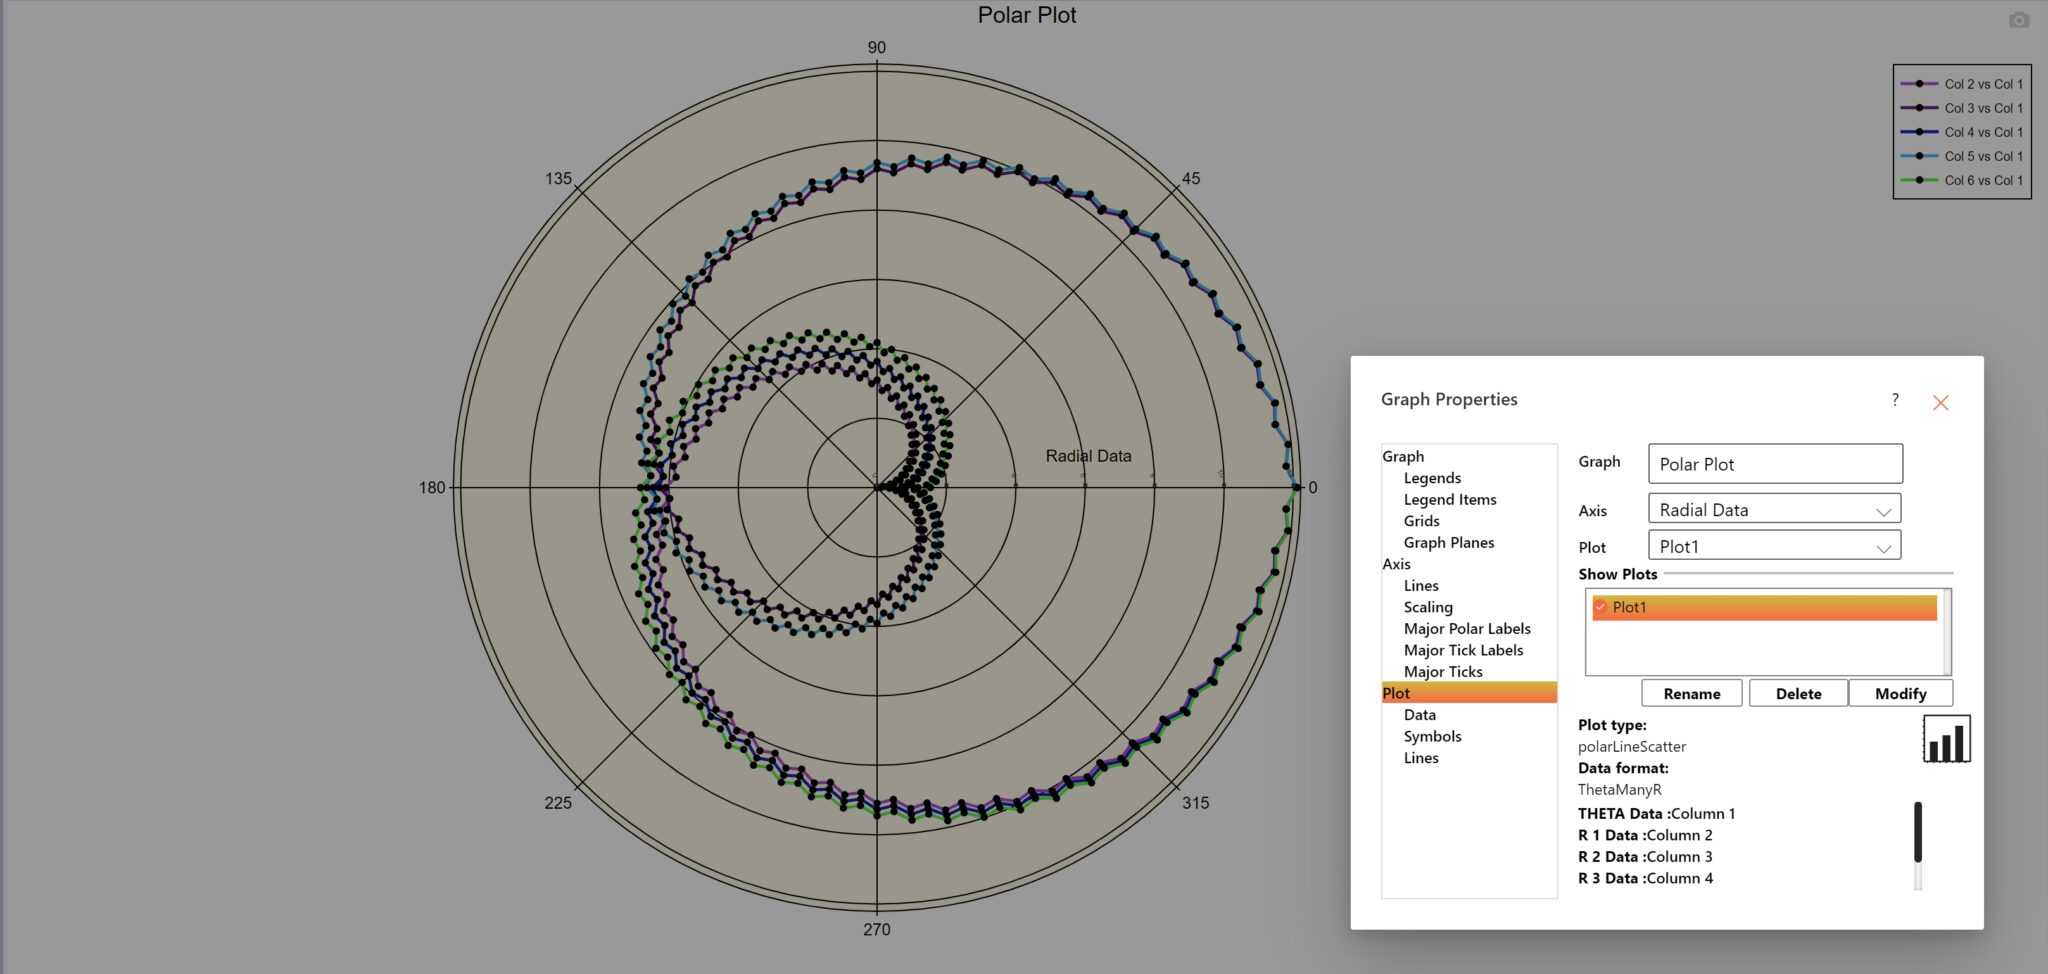Close the Graph Properties dialog

pos(1940,403)
